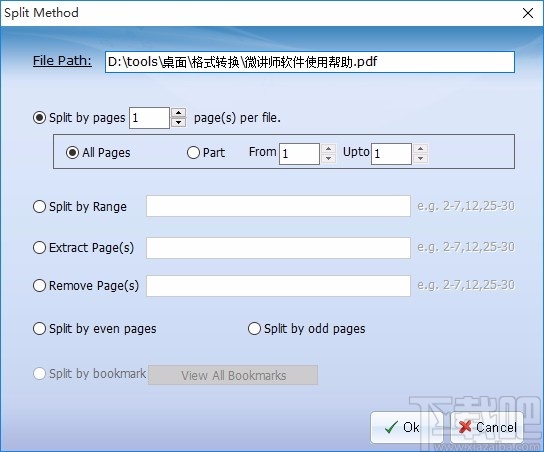Click the 'page(s) per file.' label
544x452 pixels.
coord(237,118)
